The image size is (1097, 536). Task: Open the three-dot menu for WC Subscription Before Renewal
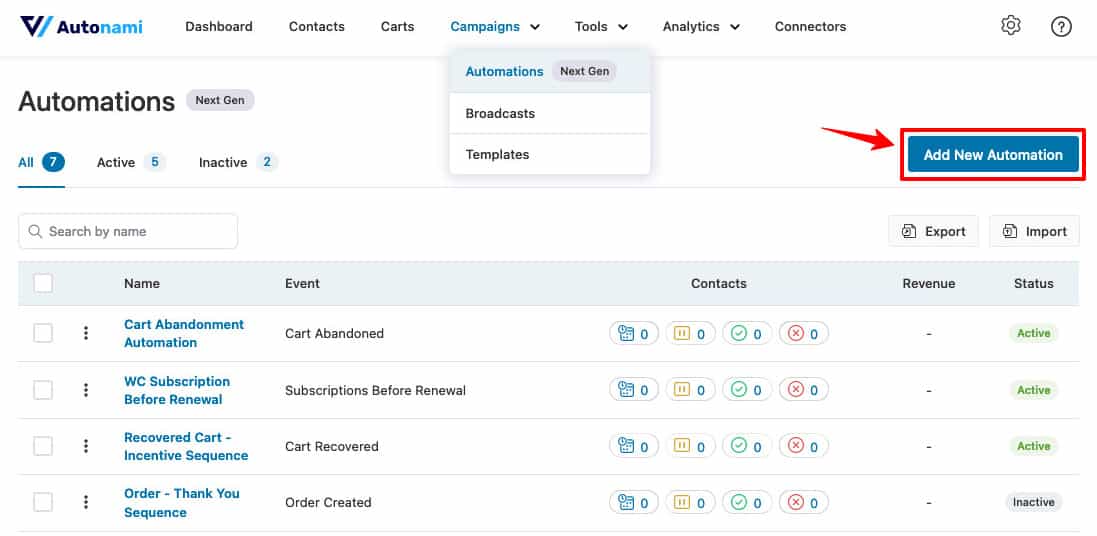tap(86, 390)
